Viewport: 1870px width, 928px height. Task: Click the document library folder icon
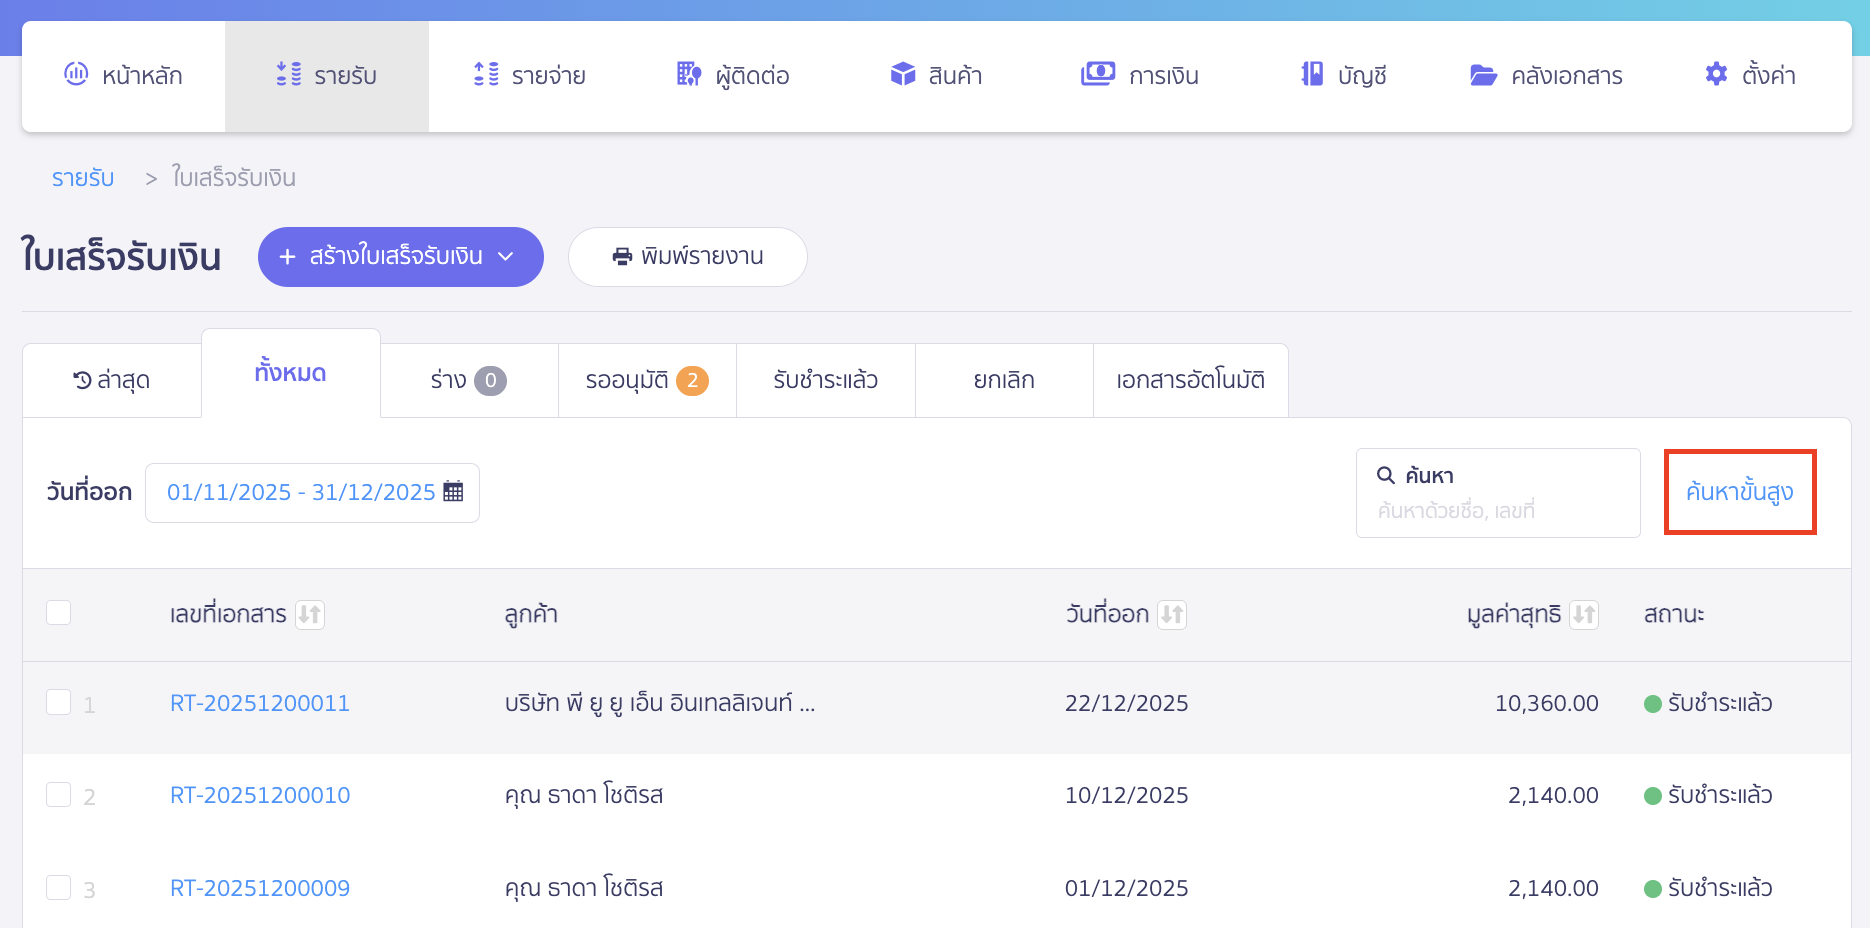(x=1483, y=75)
